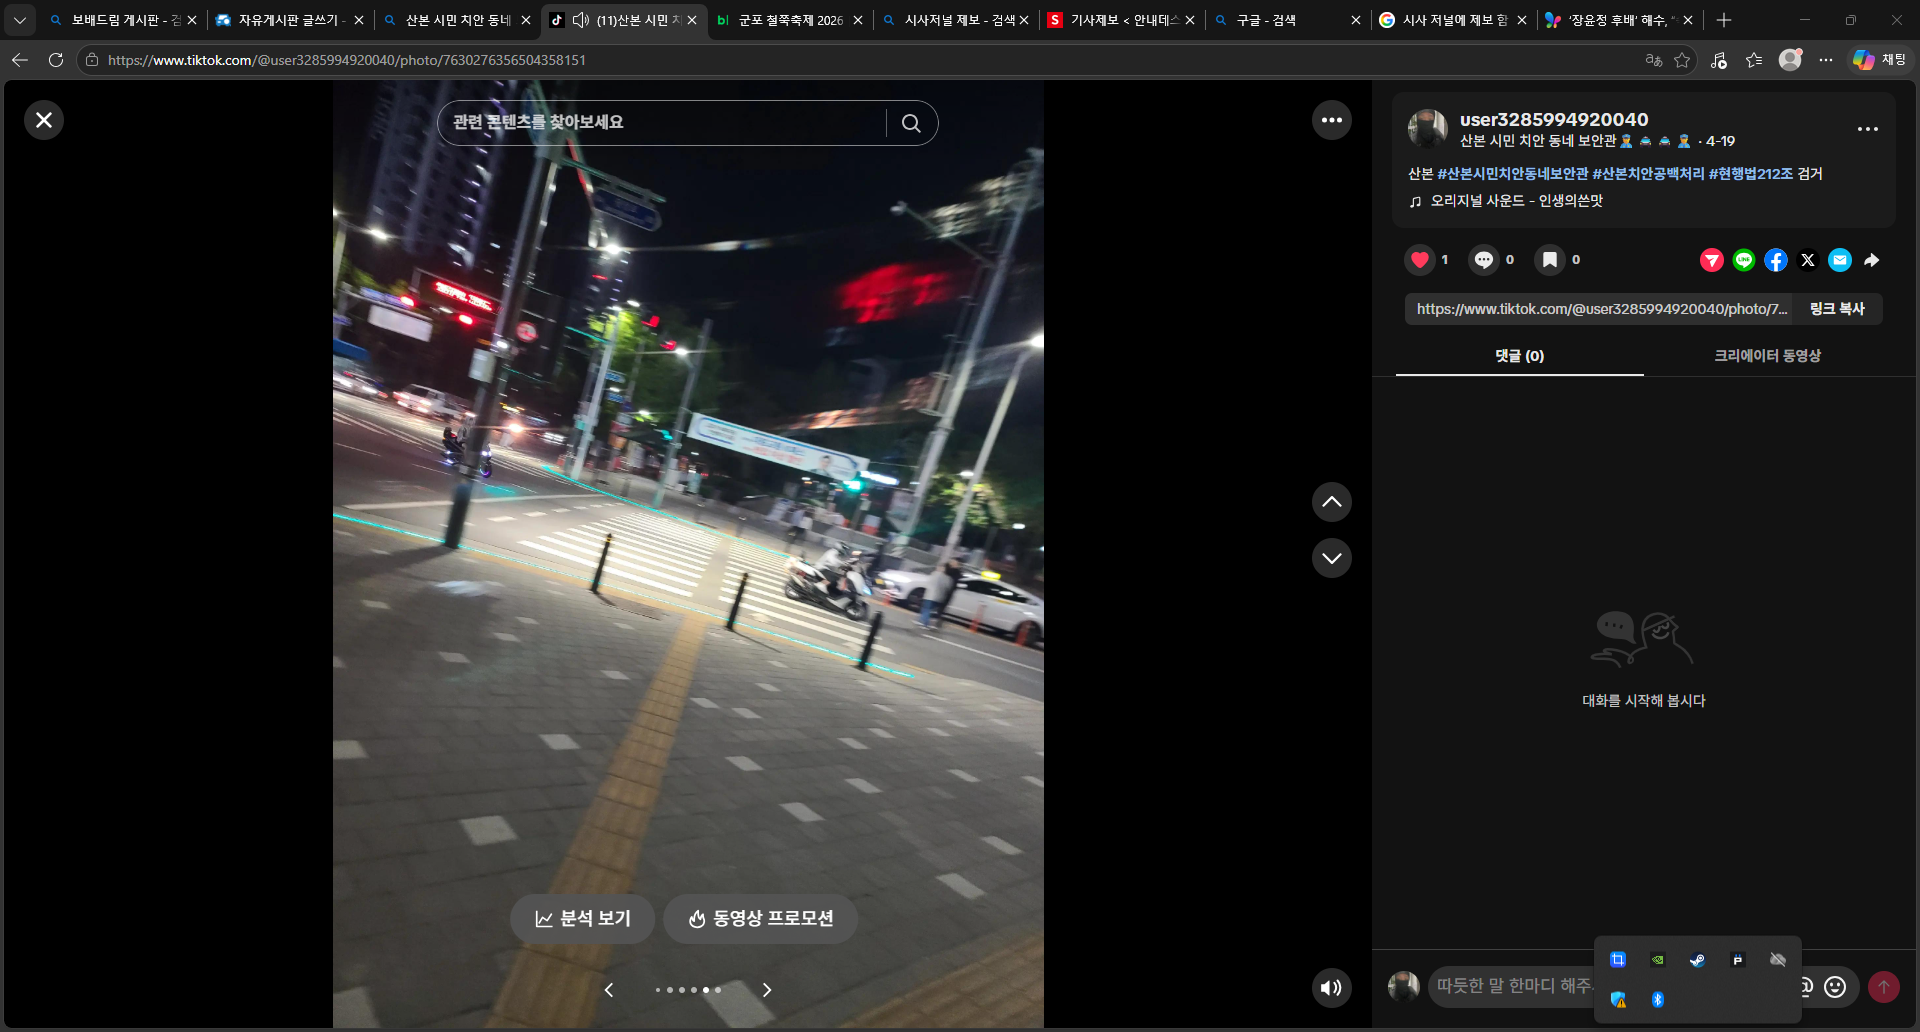Click the 동영상 프로모션 button
The height and width of the screenshot is (1032, 1920).
pyautogui.click(x=761, y=918)
